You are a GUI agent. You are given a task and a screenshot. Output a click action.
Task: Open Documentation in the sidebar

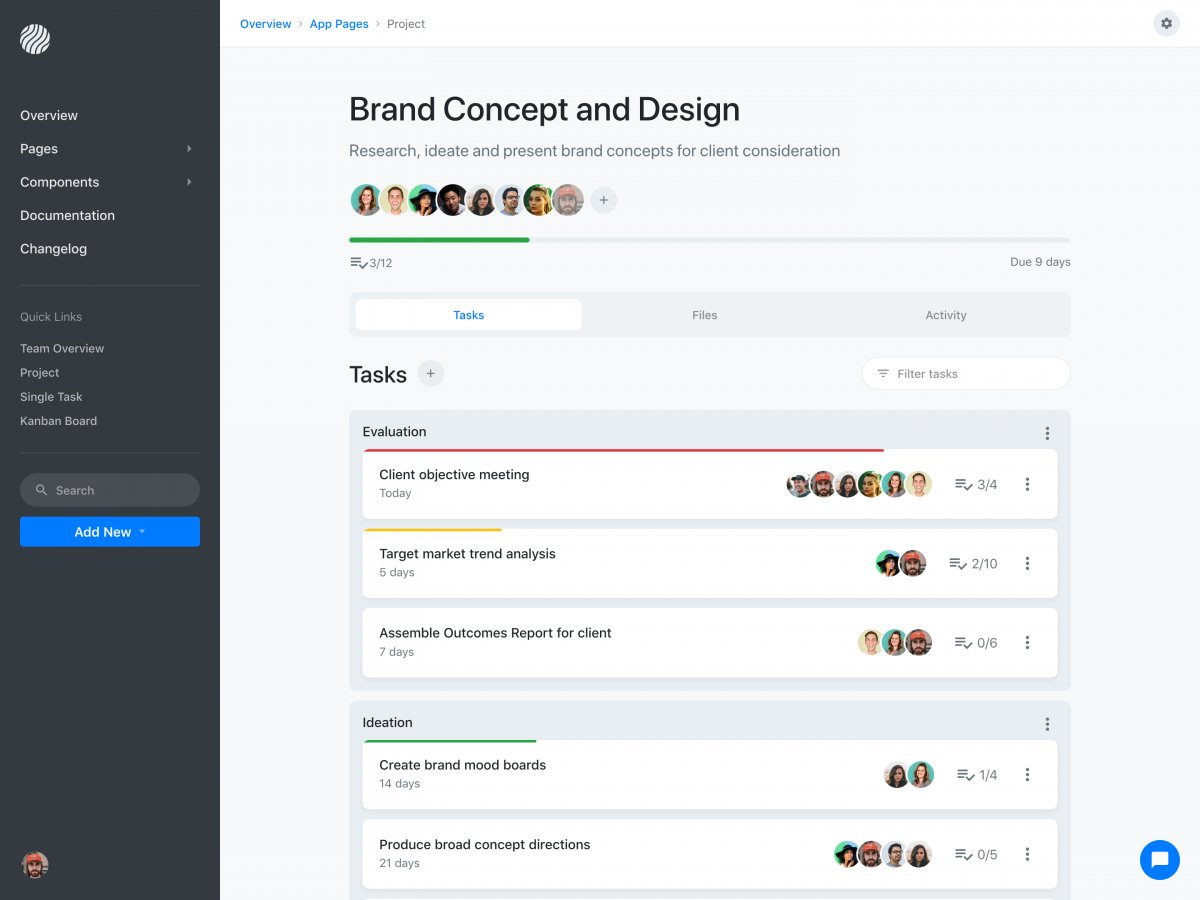pos(67,215)
